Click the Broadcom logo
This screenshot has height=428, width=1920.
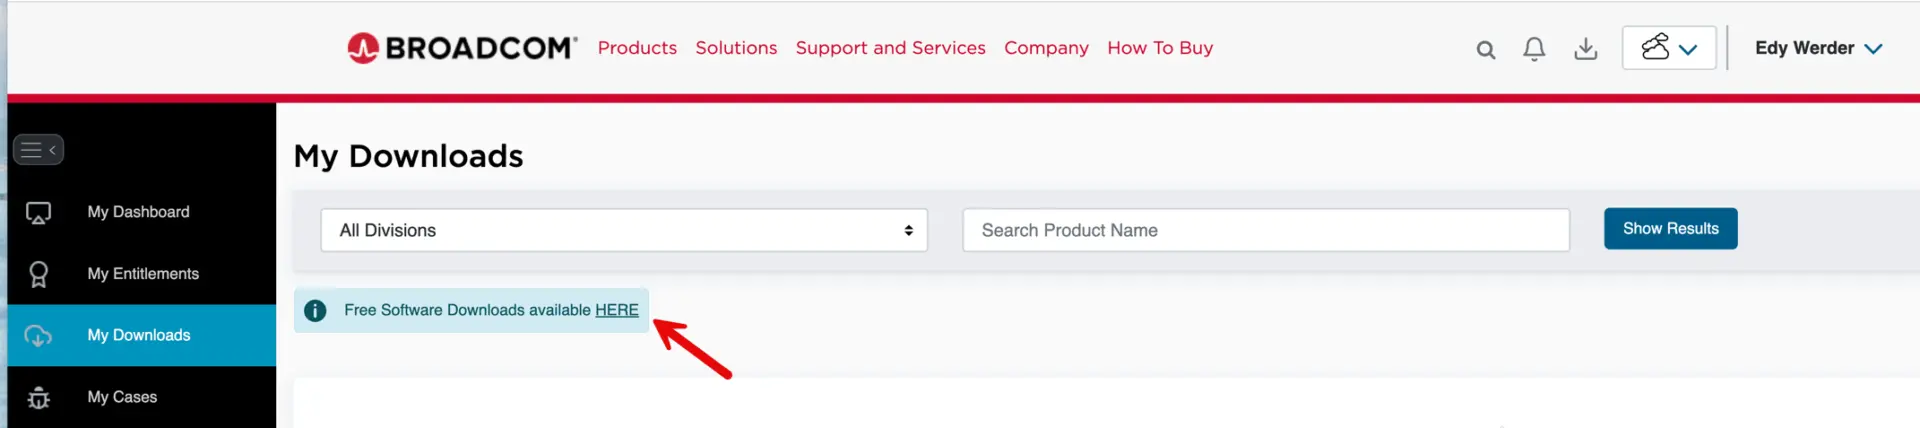coord(462,48)
